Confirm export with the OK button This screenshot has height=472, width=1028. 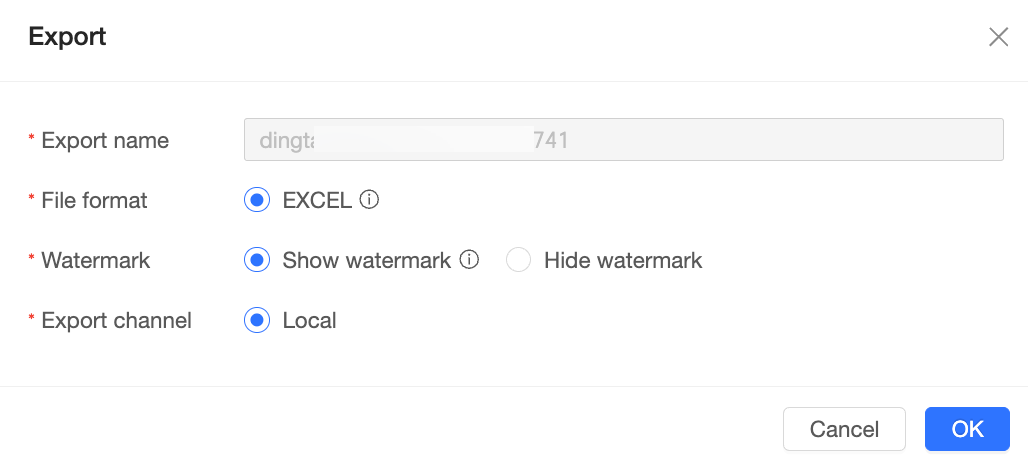(967, 429)
